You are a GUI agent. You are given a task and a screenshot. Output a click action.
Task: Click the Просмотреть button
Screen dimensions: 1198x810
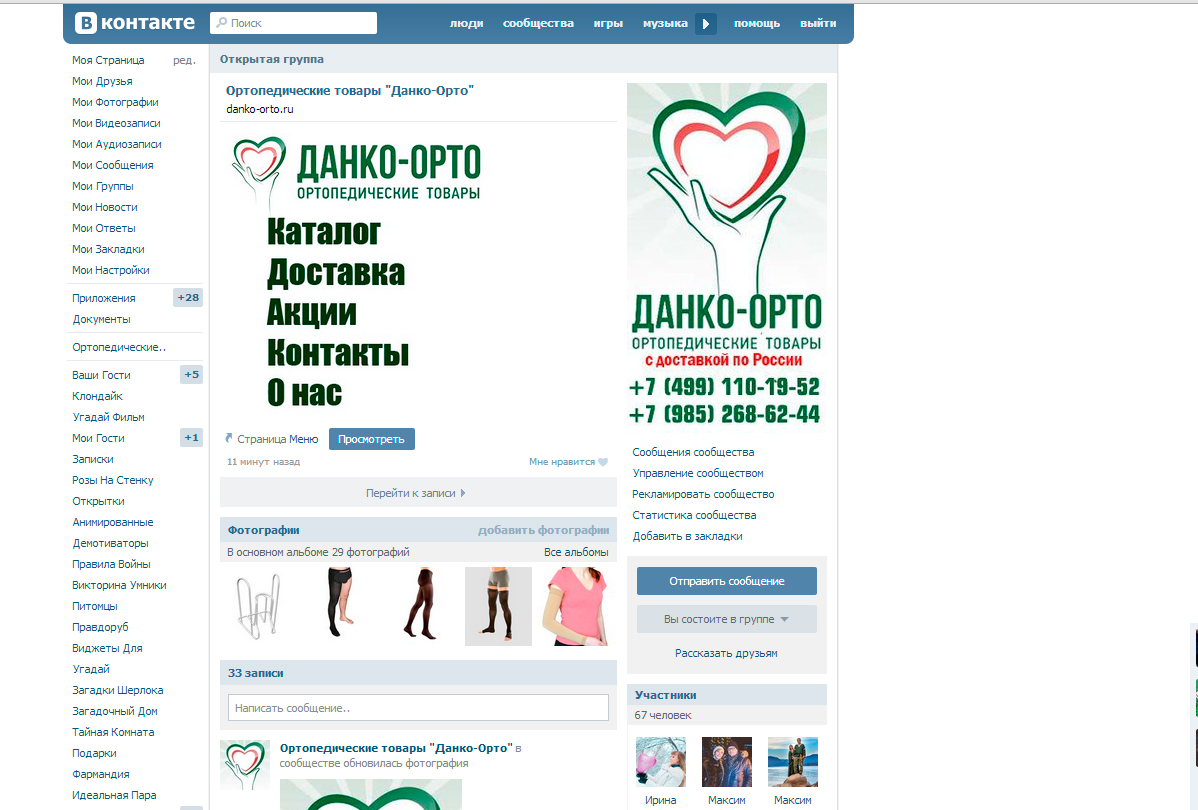tap(371, 439)
